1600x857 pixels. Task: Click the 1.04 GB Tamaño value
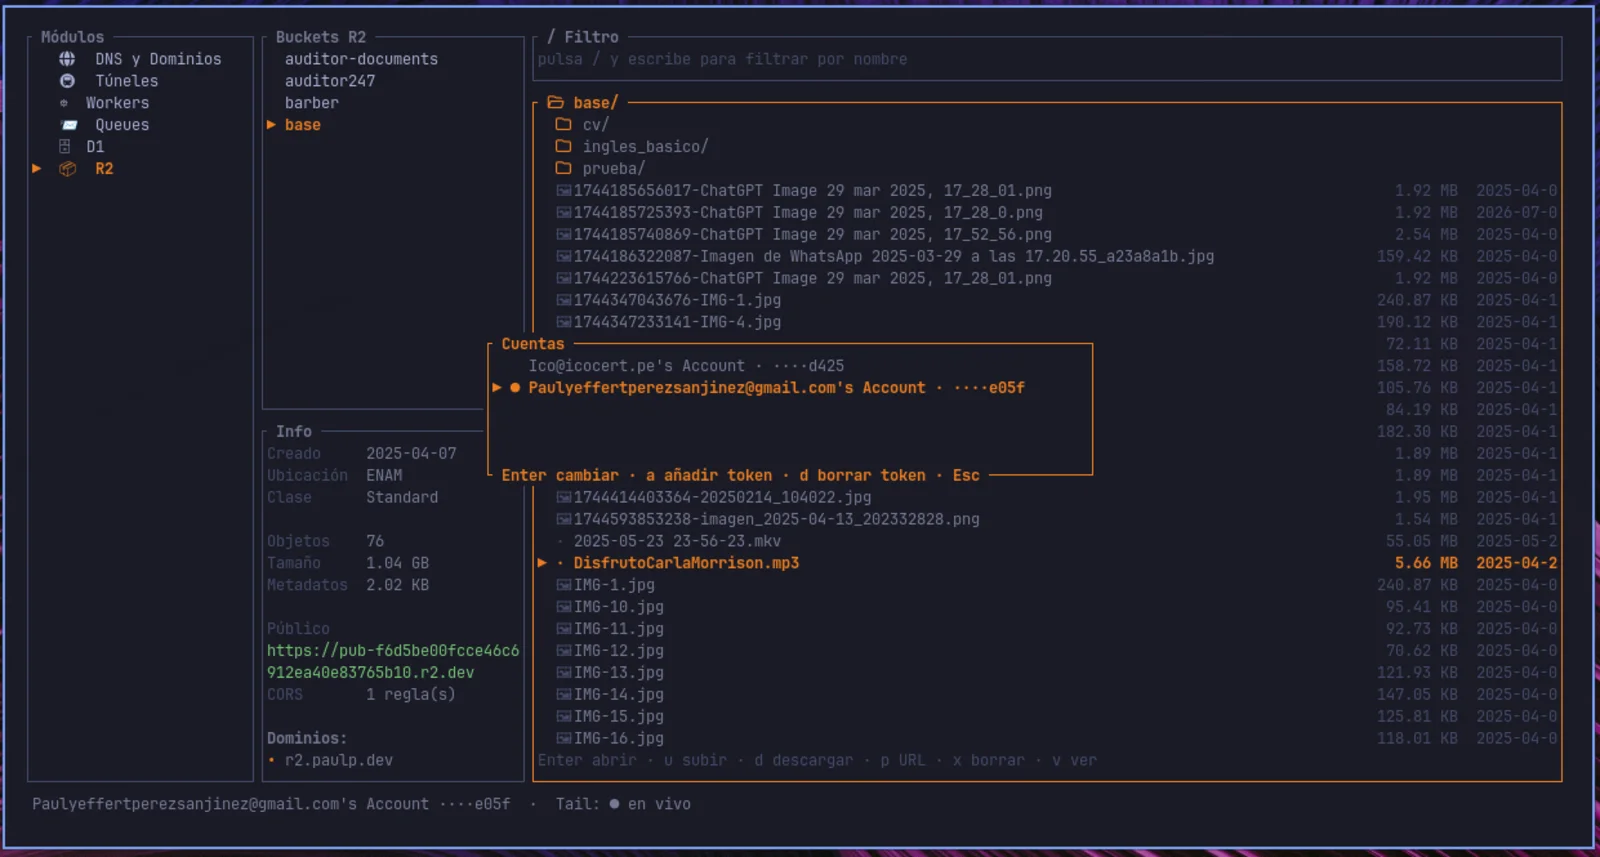pos(397,563)
